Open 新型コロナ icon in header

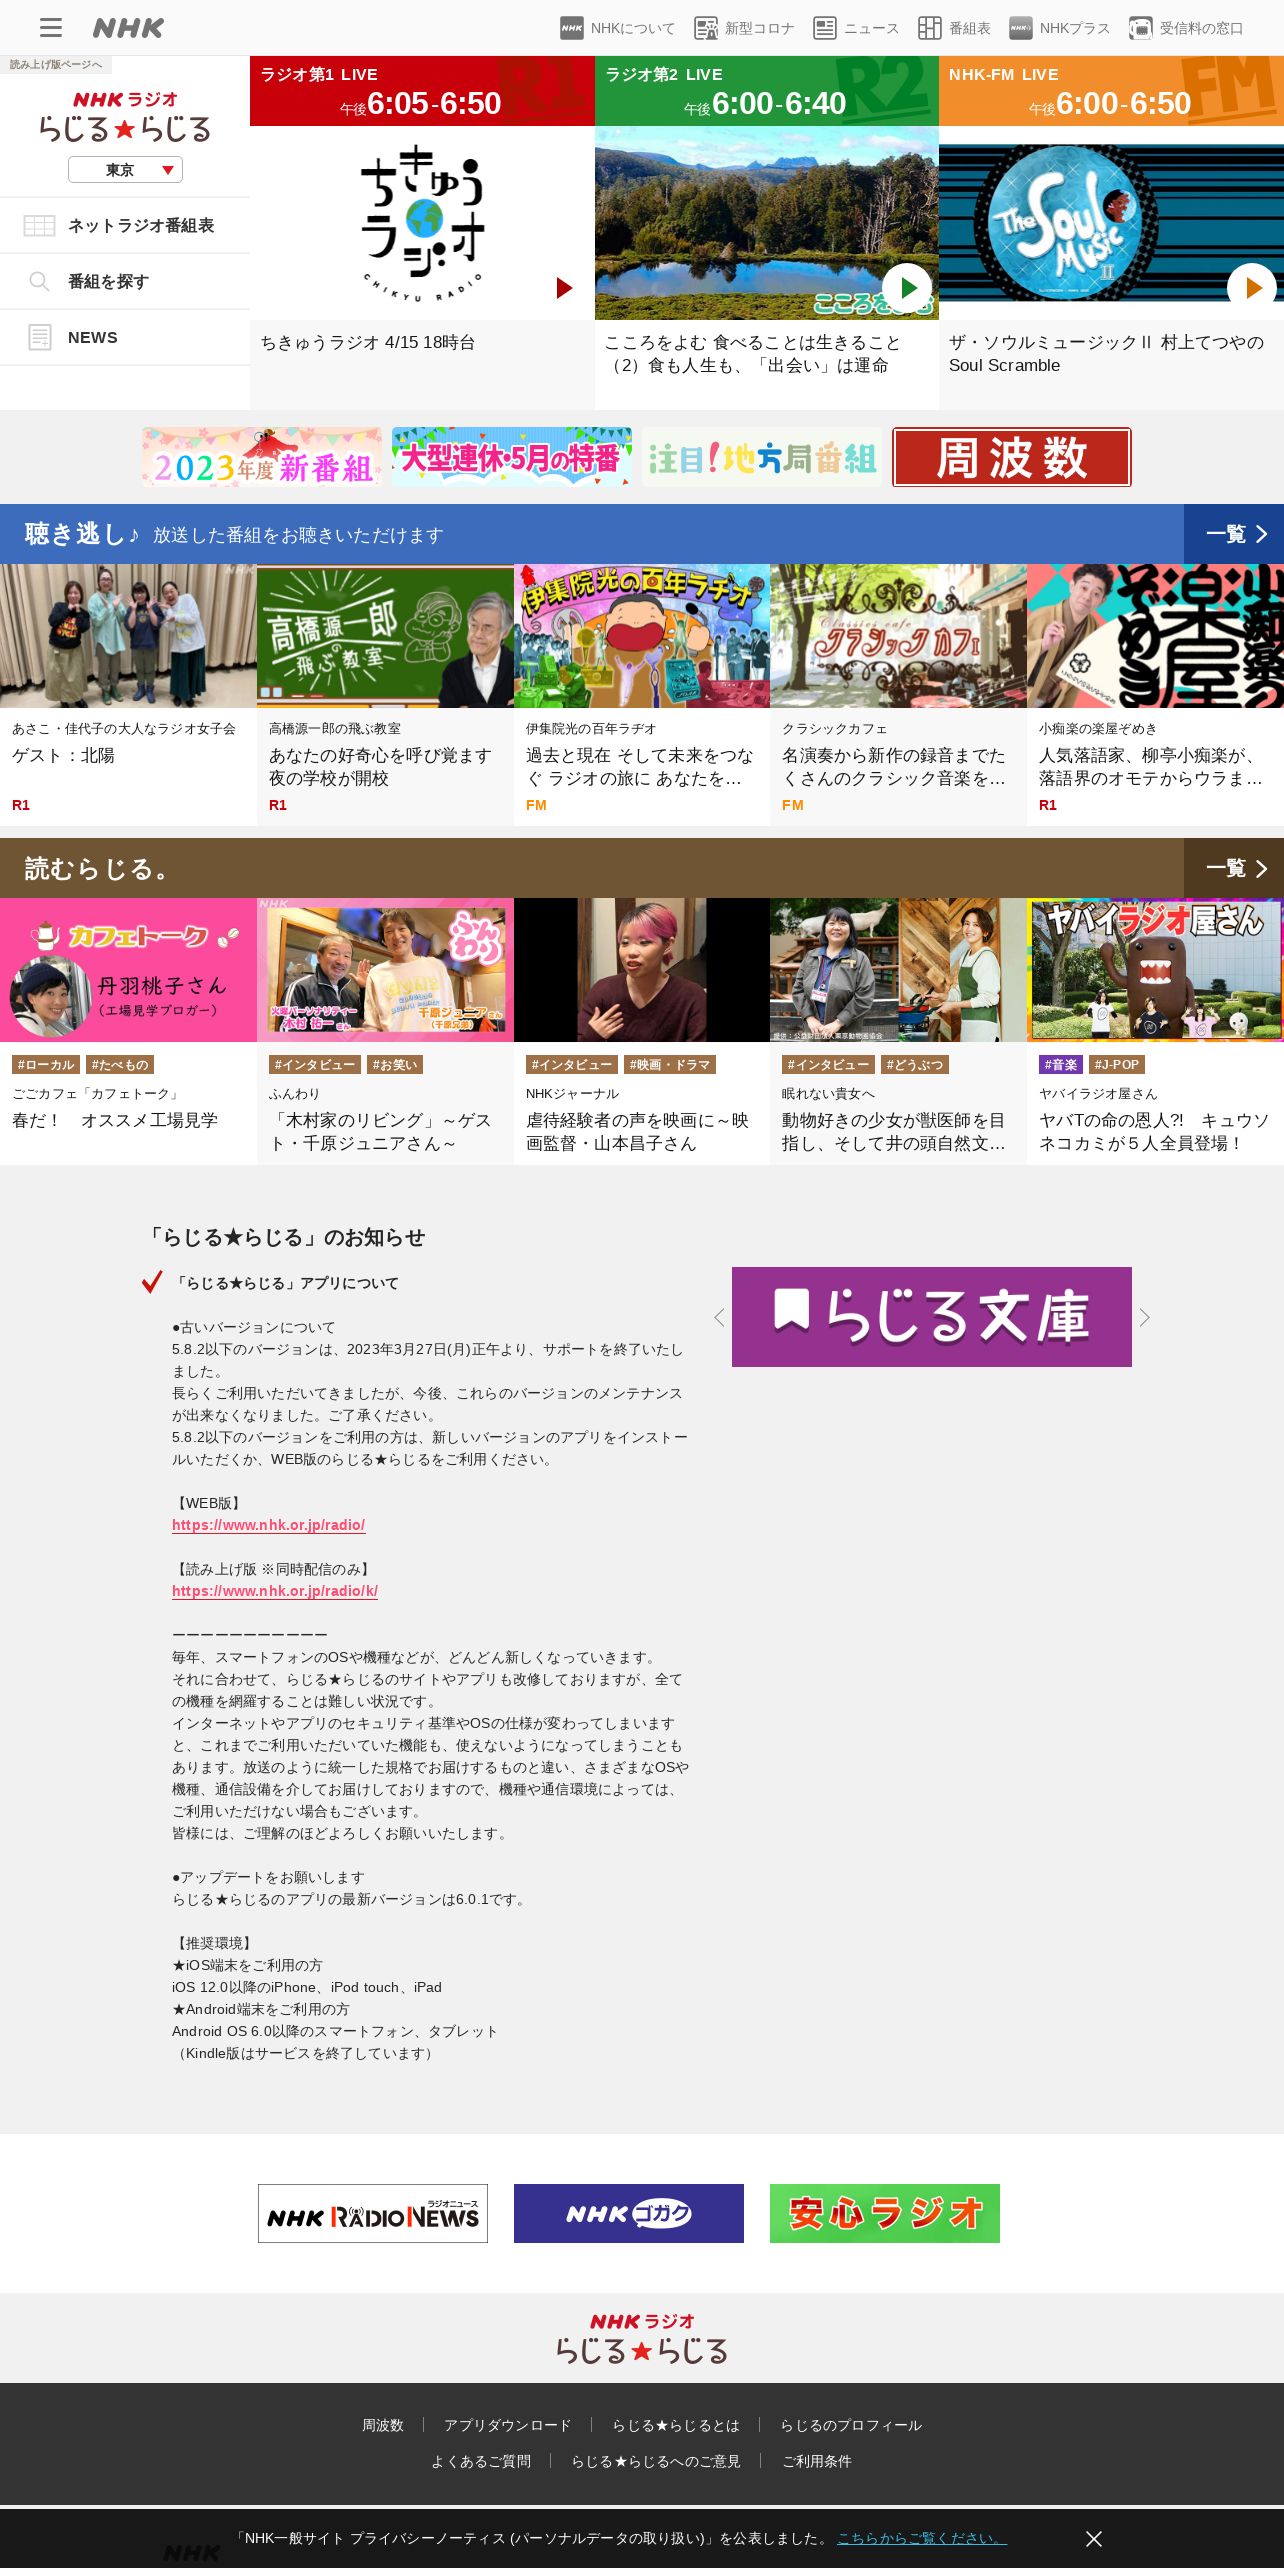coord(706,28)
